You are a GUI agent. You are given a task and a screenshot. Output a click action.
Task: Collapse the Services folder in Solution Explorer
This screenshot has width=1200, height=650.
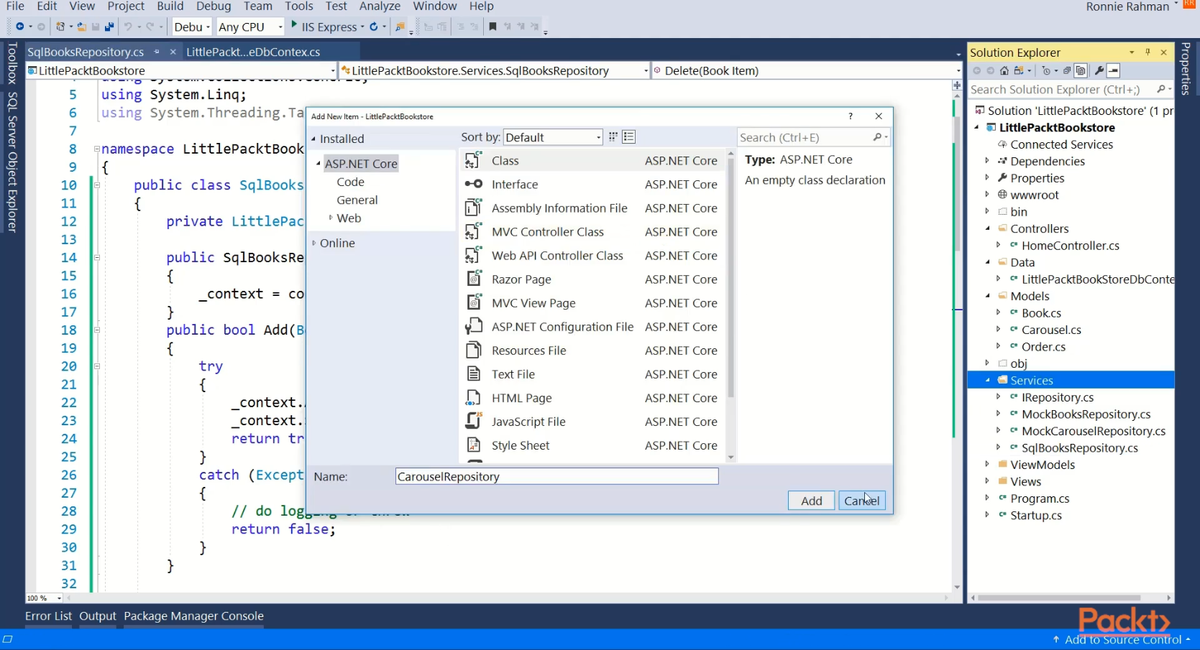pos(988,380)
